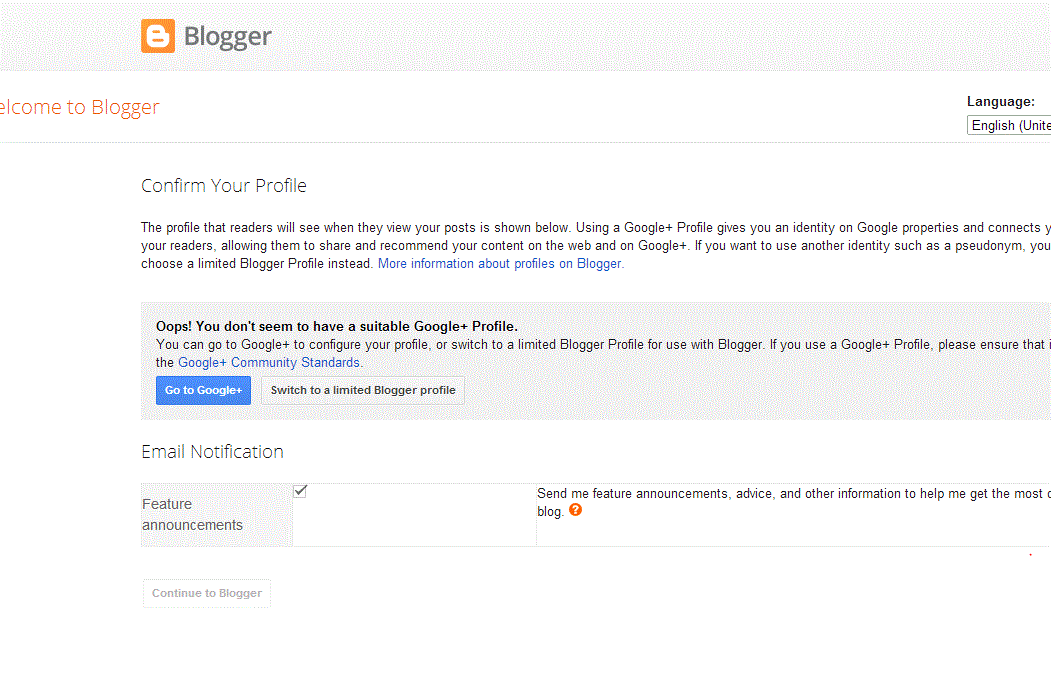Click the Email Notification heading

pos(212,452)
